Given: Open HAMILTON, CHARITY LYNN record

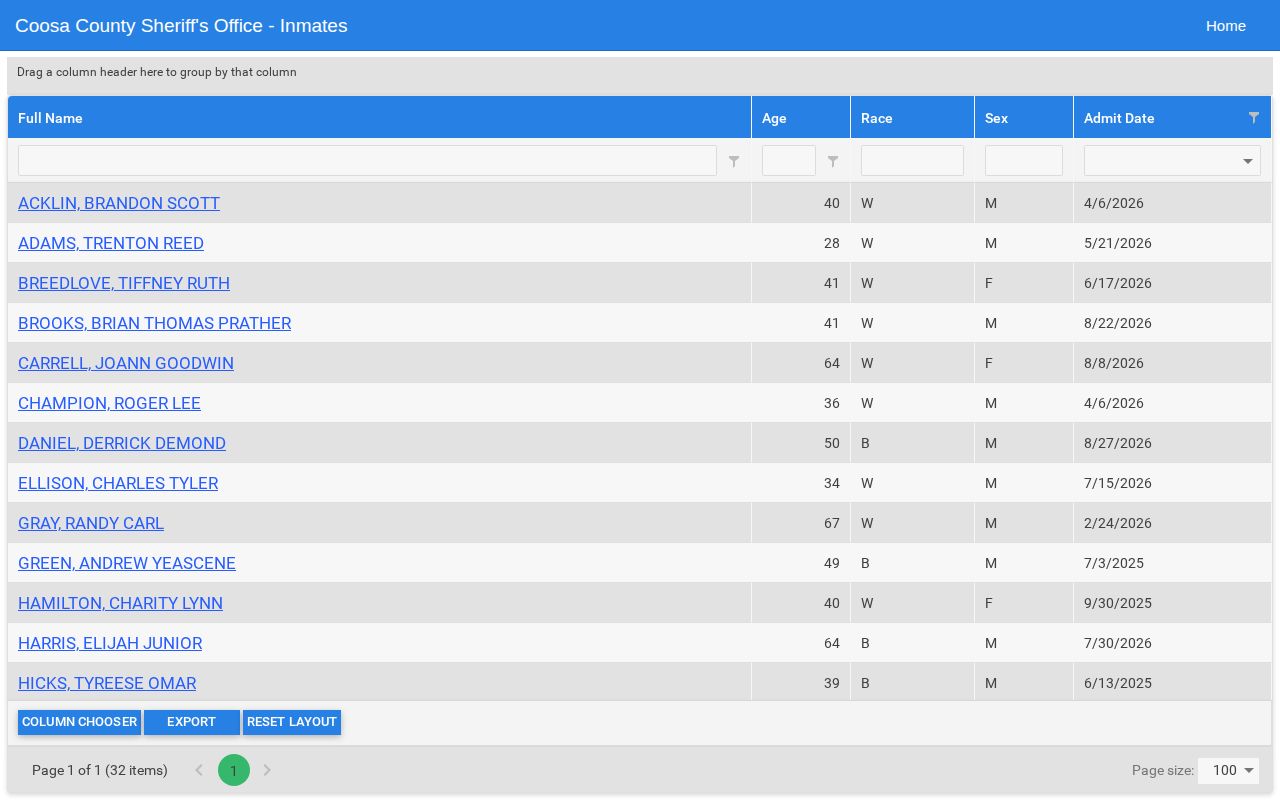Looking at the screenshot, I should [x=120, y=603].
